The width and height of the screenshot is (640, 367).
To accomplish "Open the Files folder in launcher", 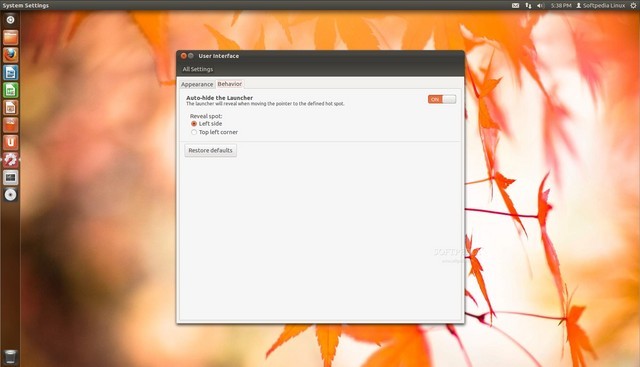I will 10,37.
